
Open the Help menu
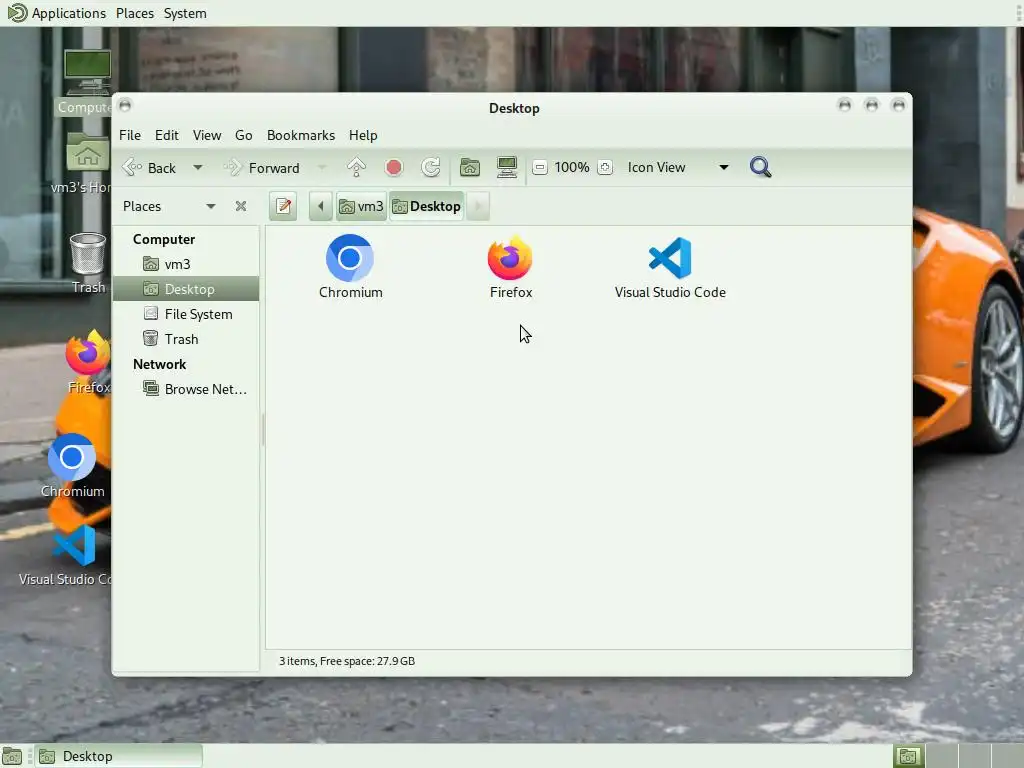[363, 135]
